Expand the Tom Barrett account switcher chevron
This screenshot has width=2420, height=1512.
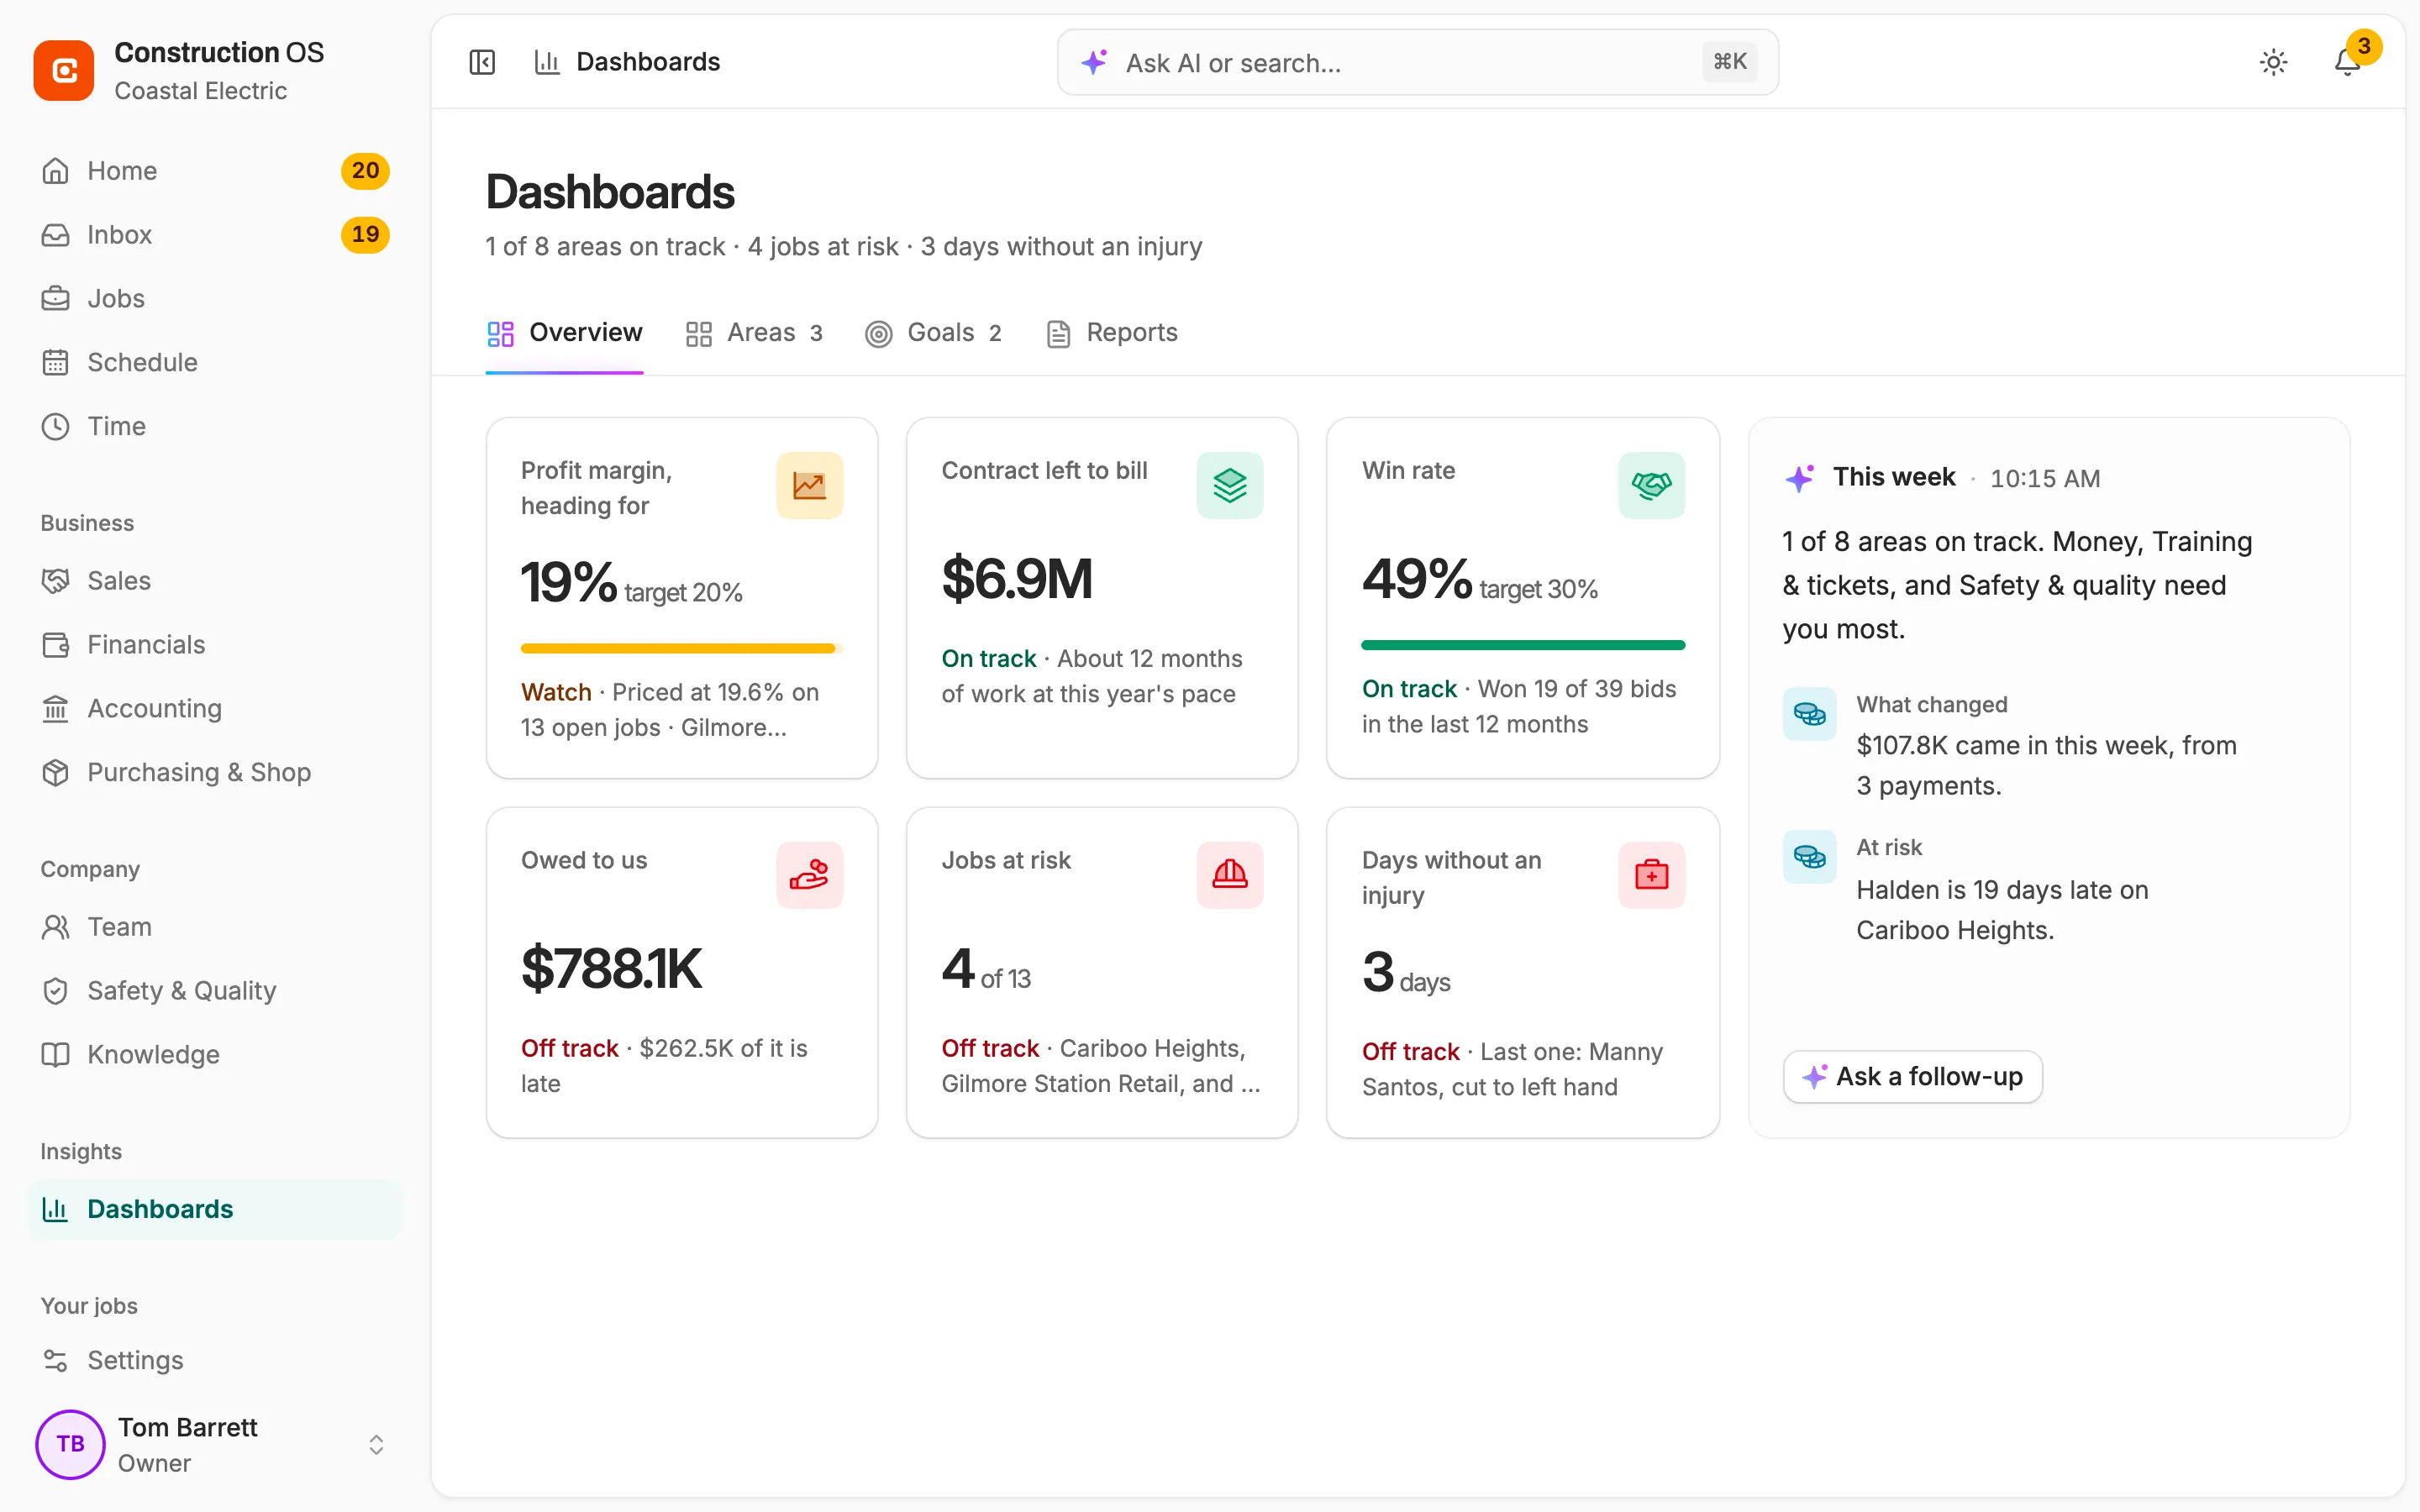click(x=376, y=1445)
